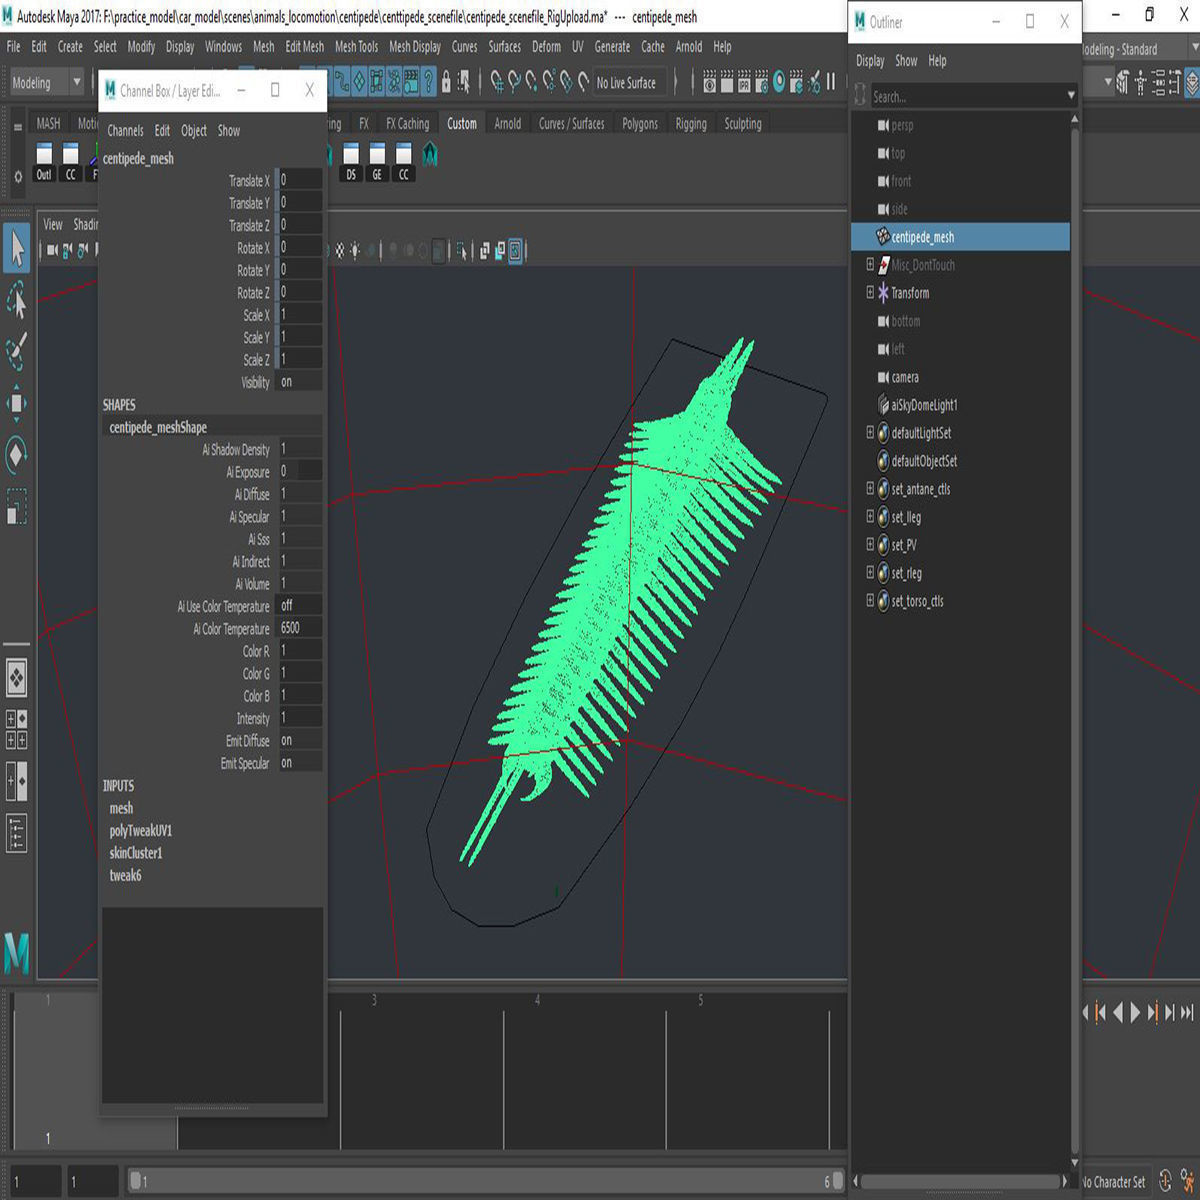1200x1200 pixels.
Task: Click the shelf settings gear icon
Action: pos(17,176)
